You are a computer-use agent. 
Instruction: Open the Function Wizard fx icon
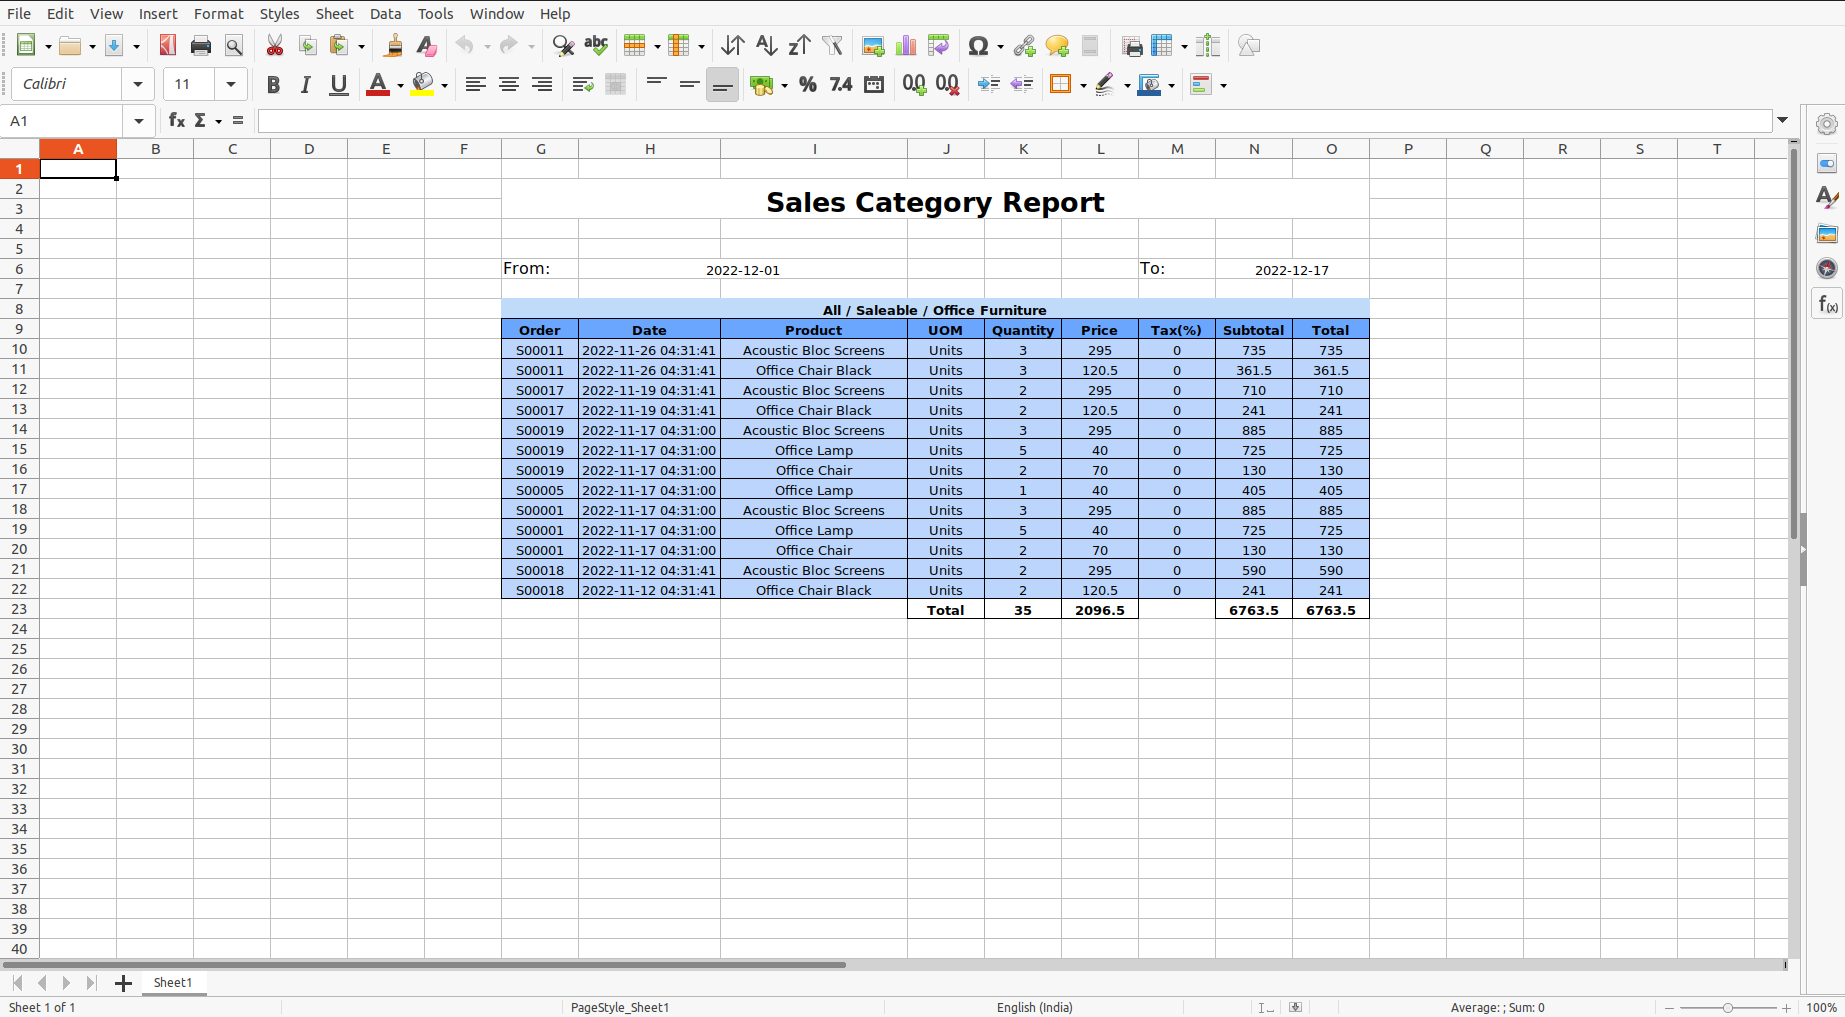coord(177,121)
